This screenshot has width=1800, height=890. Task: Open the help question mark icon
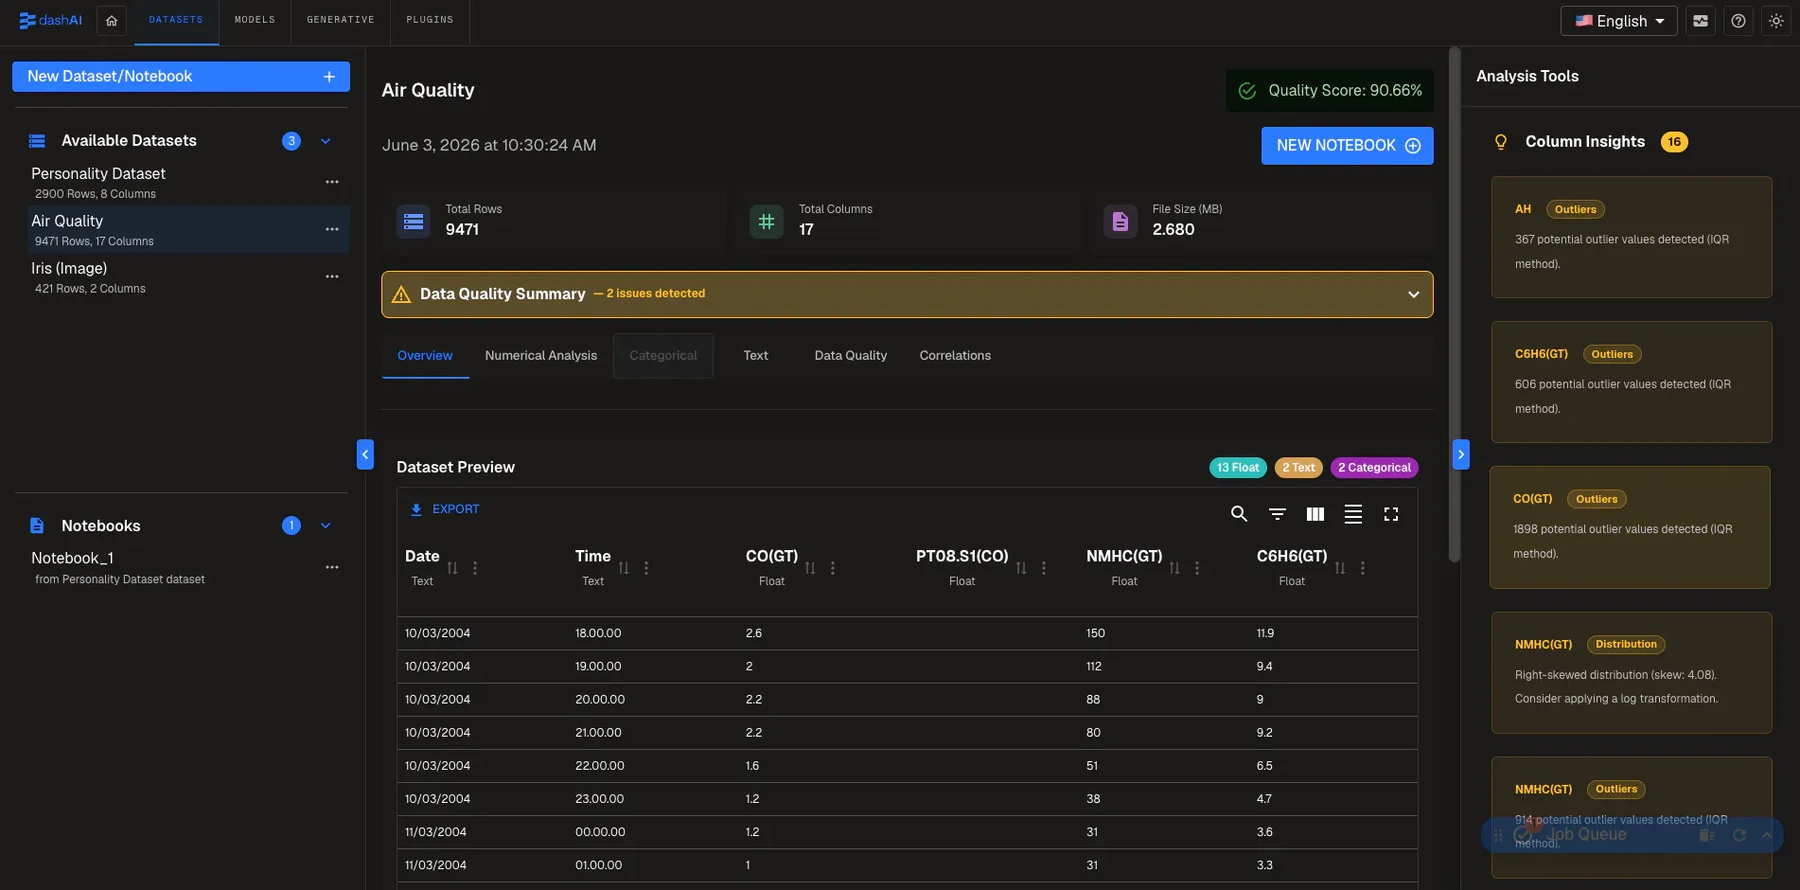(1738, 21)
